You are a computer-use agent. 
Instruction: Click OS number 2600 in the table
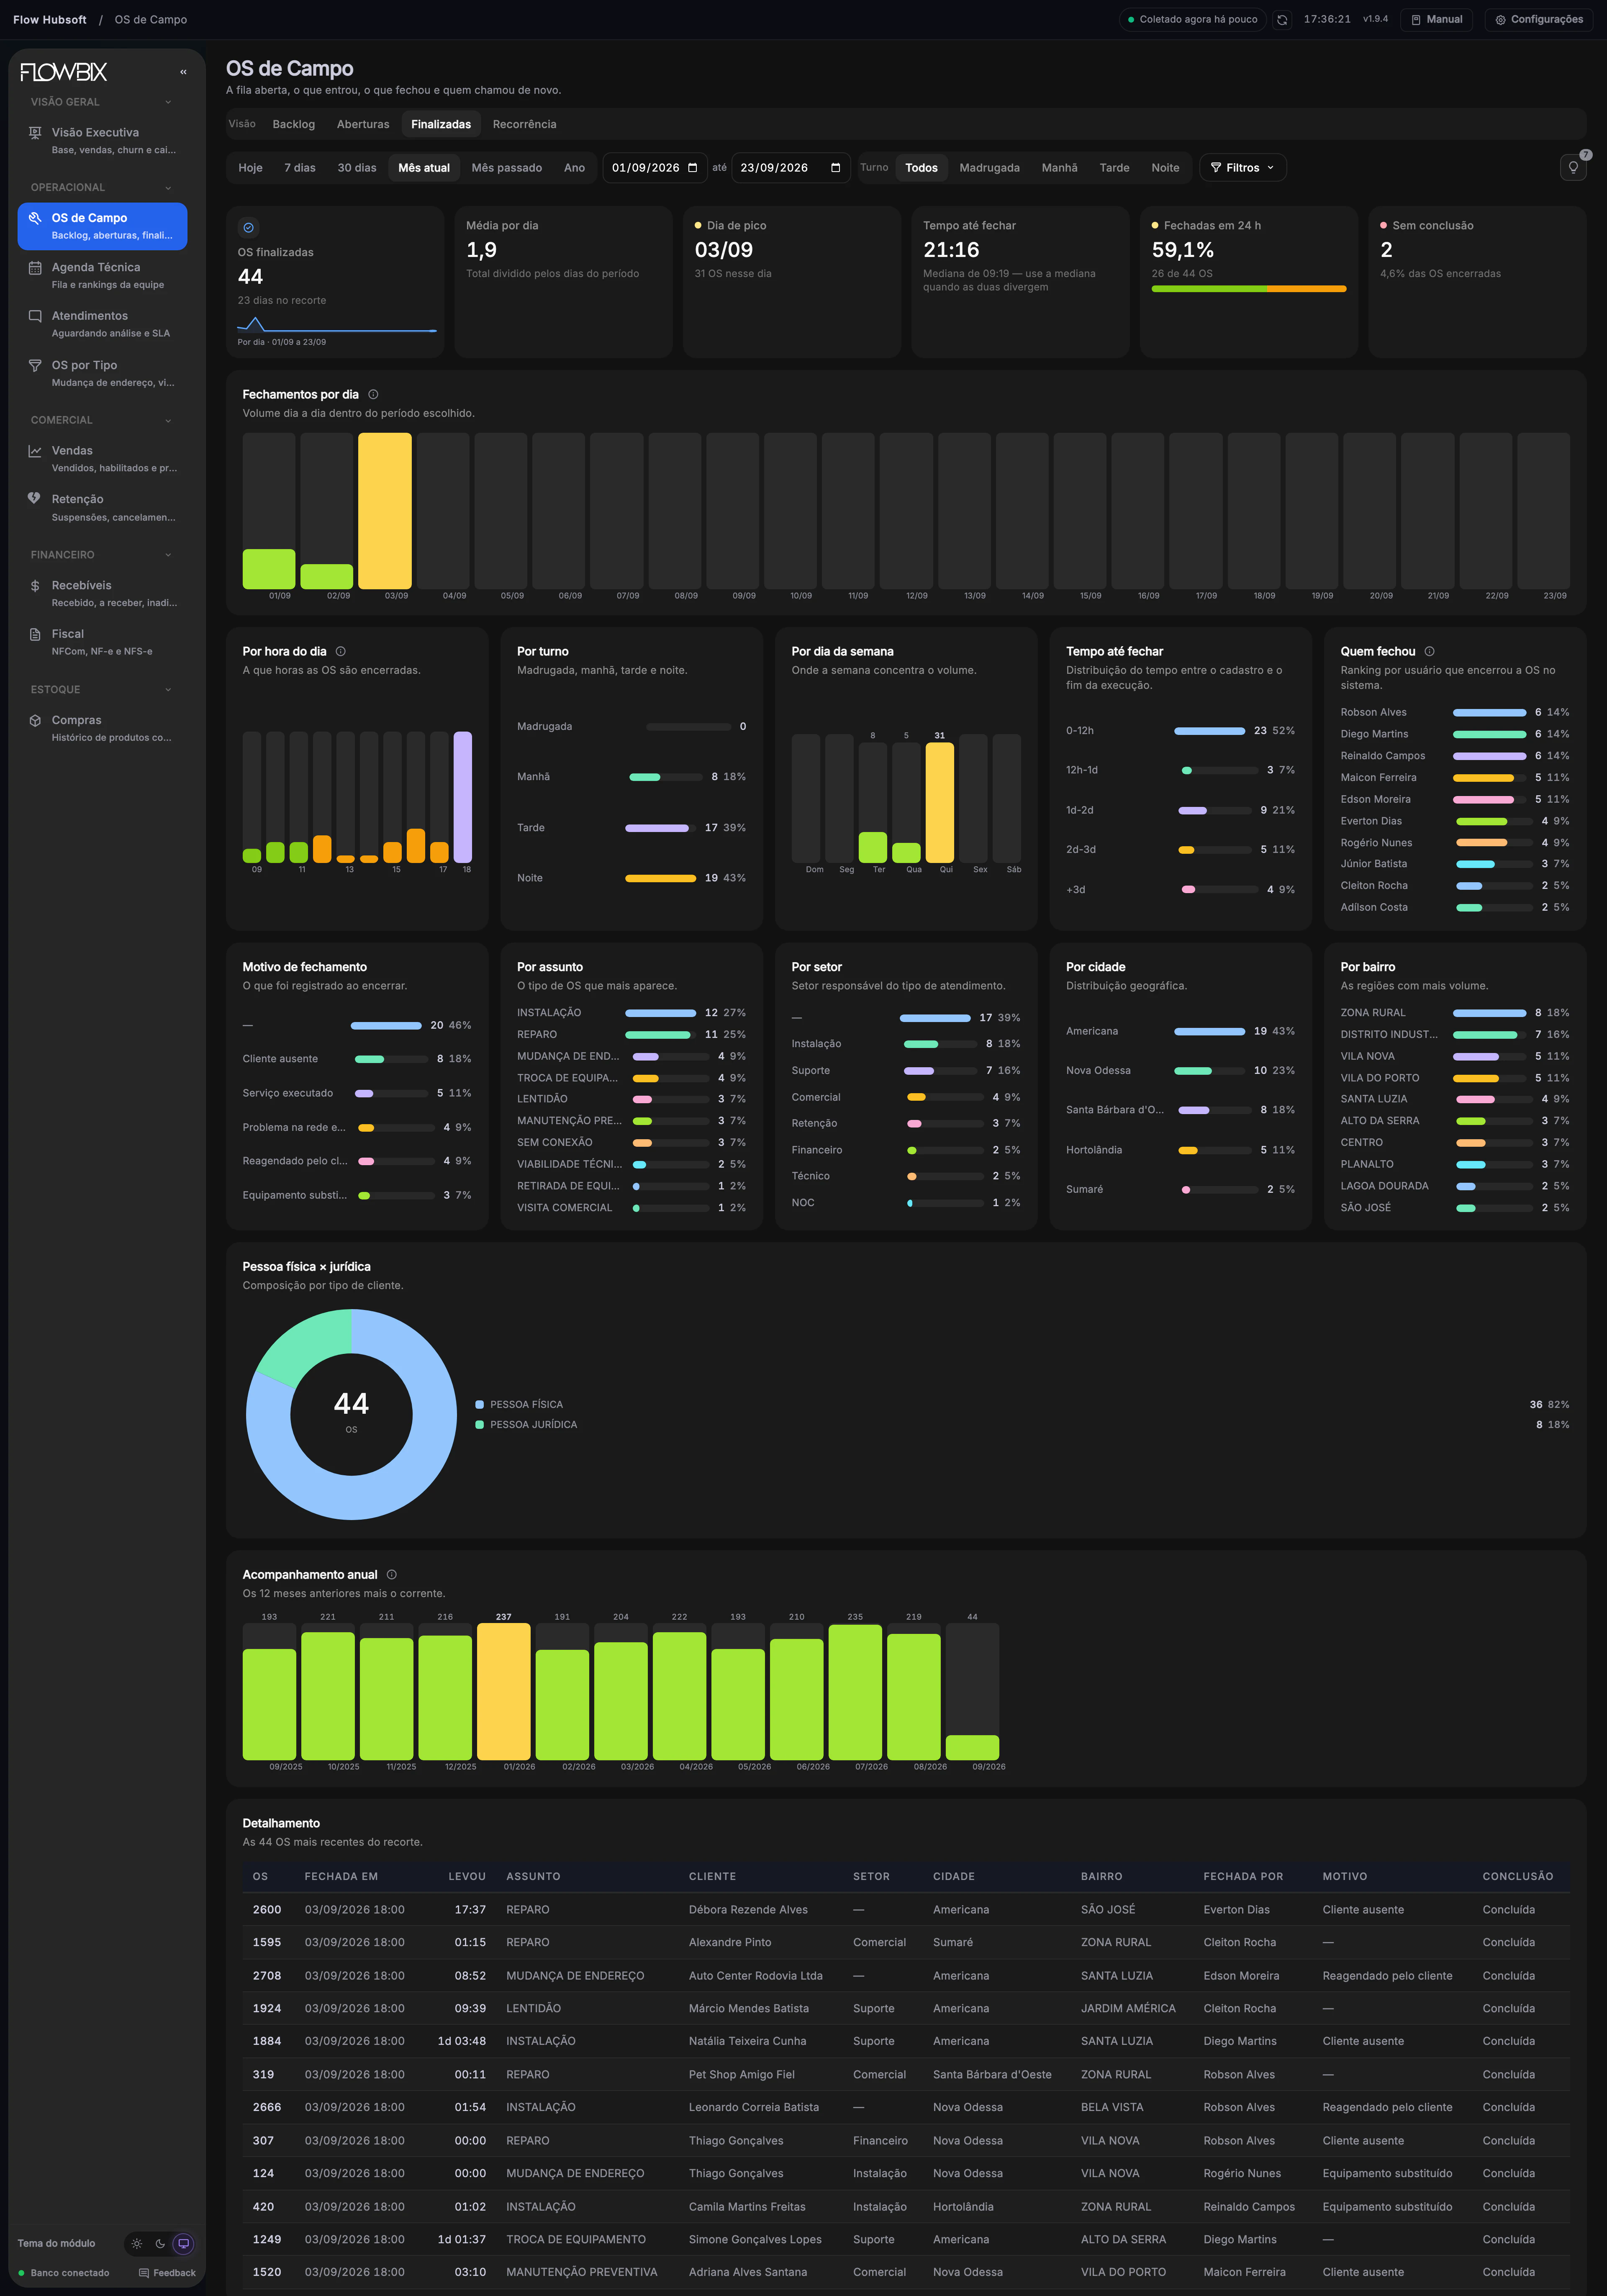pos(267,1910)
